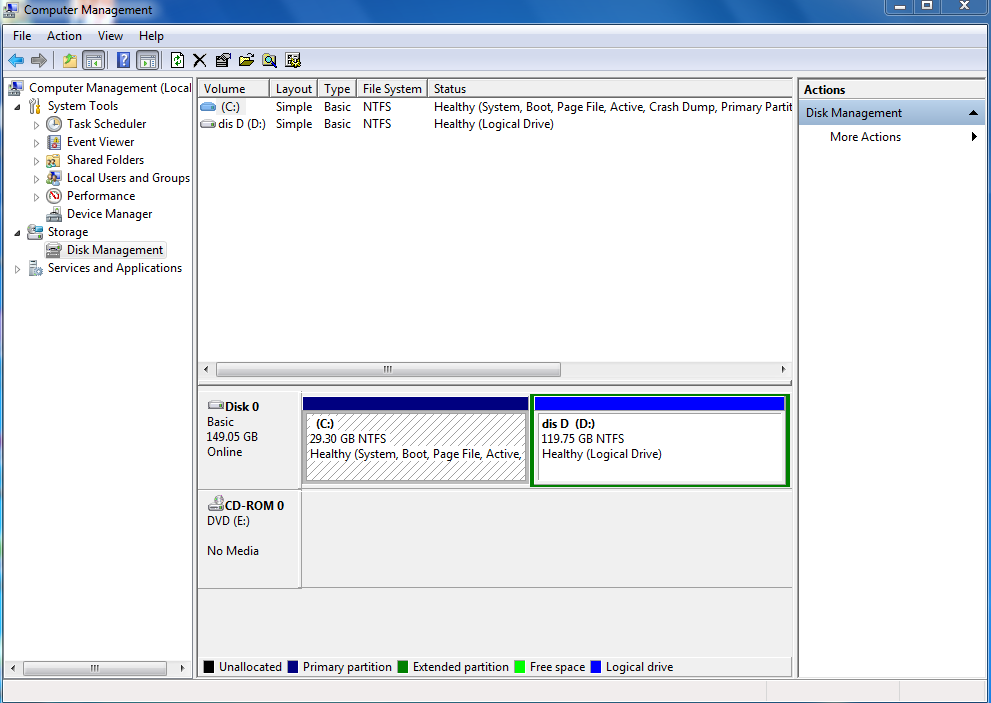991x703 pixels.
Task: Click the Shared Folders icon
Action: tap(54, 160)
